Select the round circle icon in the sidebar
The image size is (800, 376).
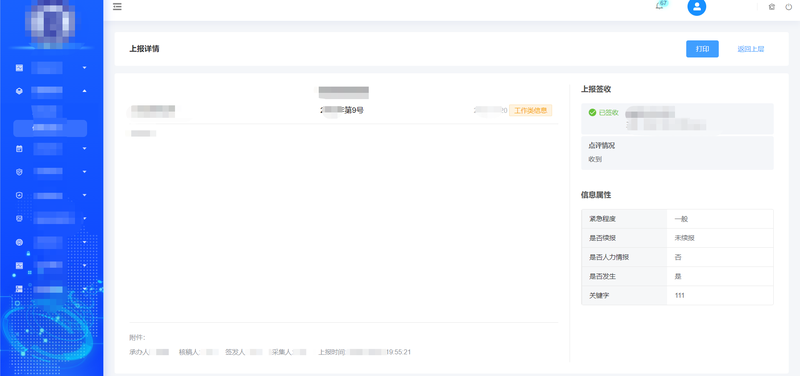[x=19, y=242]
